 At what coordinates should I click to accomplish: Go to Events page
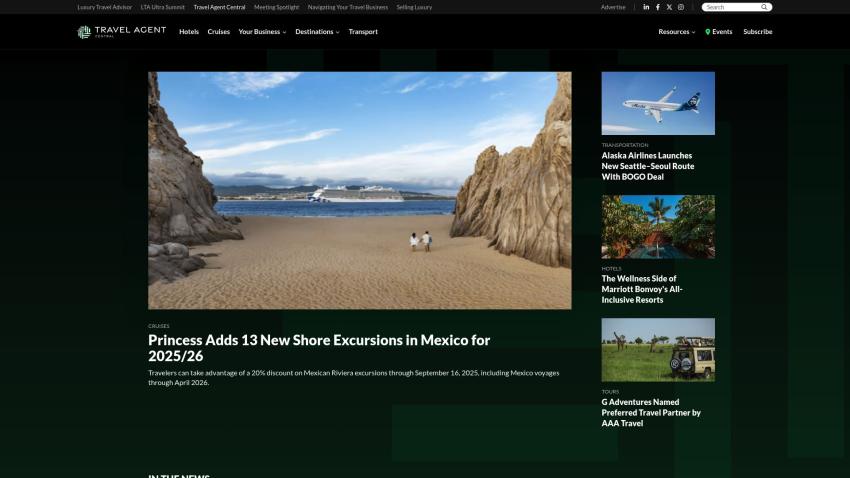[722, 31]
